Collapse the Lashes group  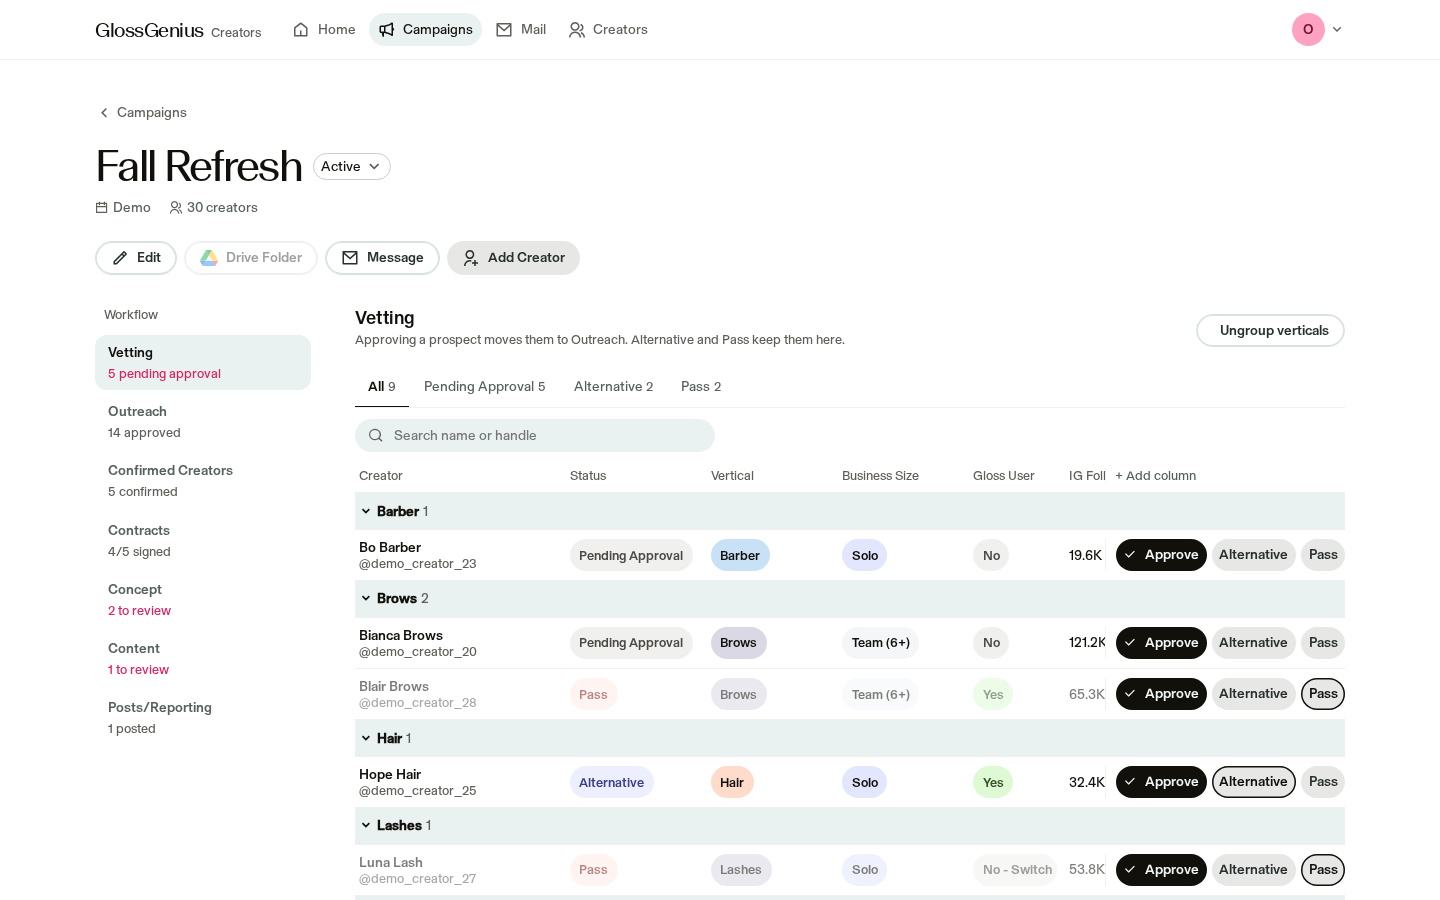[366, 826]
